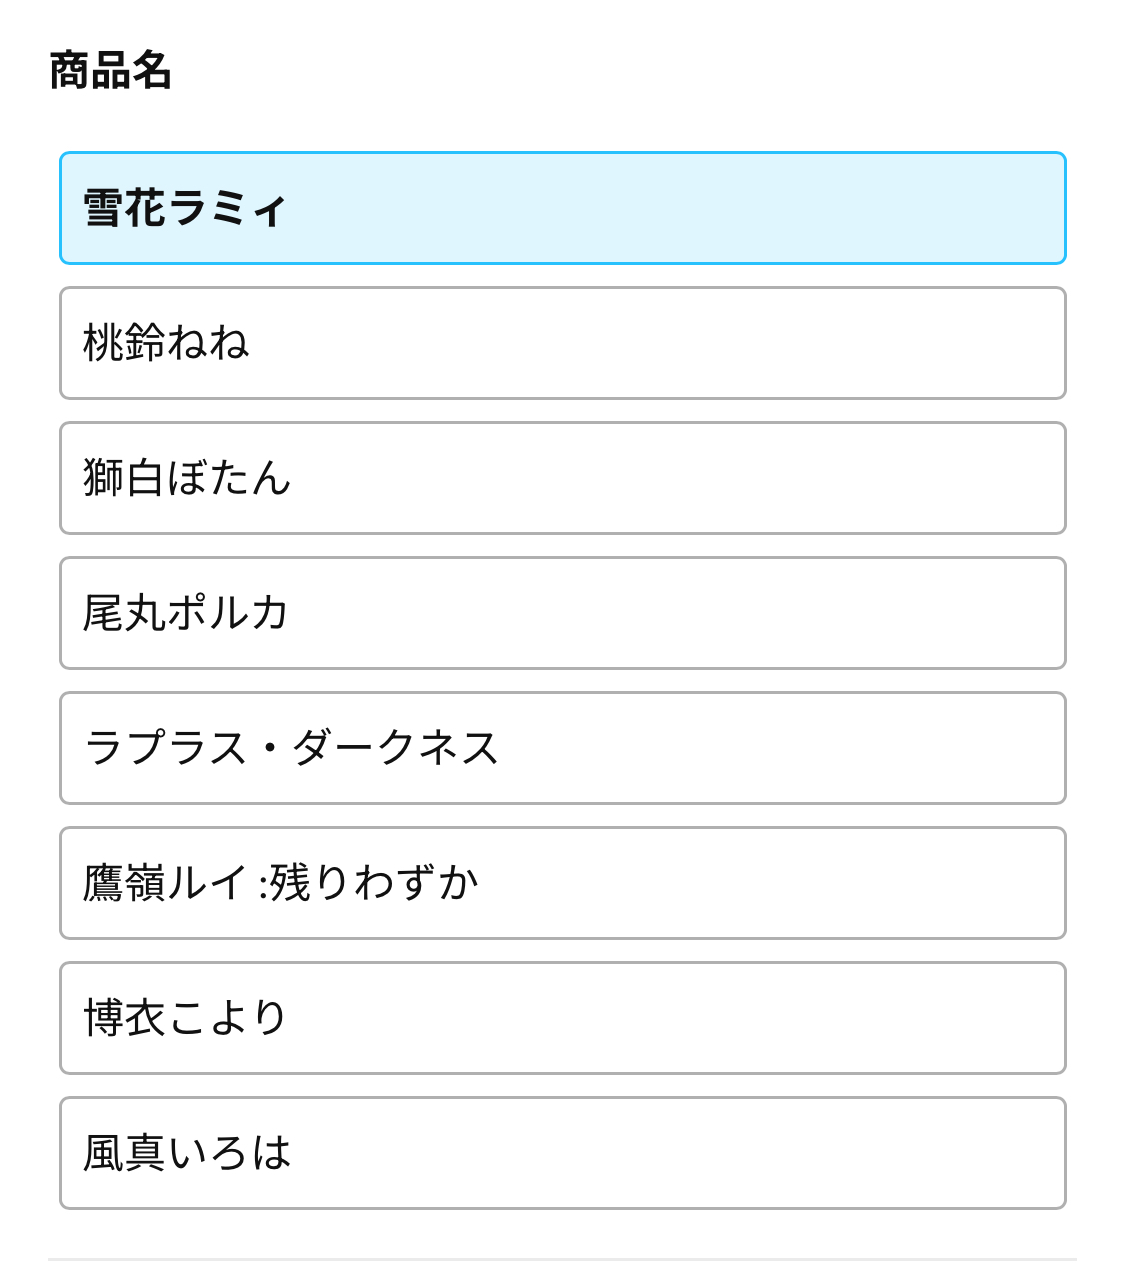Click the 尾丸ポルカ name text

[x=186, y=613]
